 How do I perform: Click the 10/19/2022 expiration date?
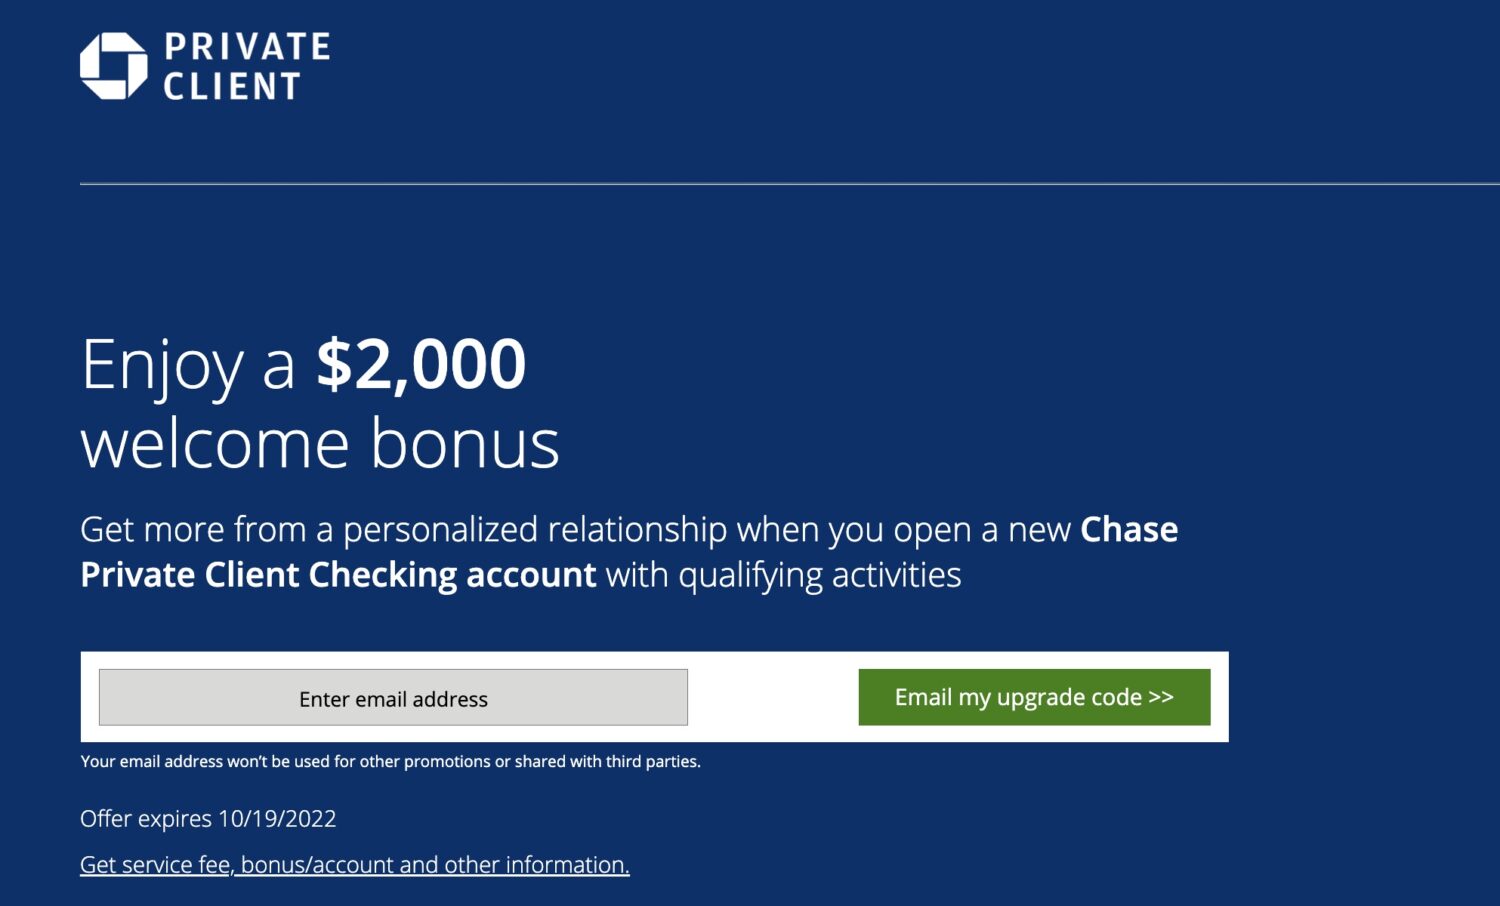277,819
